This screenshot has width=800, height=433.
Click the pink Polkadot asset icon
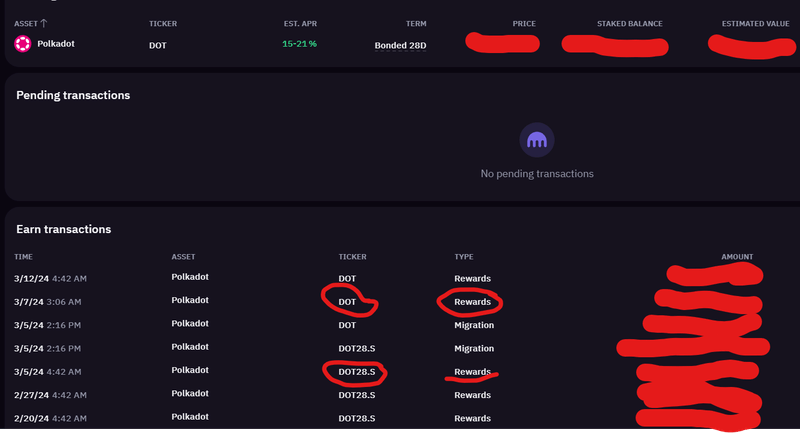pyautogui.click(x=23, y=44)
